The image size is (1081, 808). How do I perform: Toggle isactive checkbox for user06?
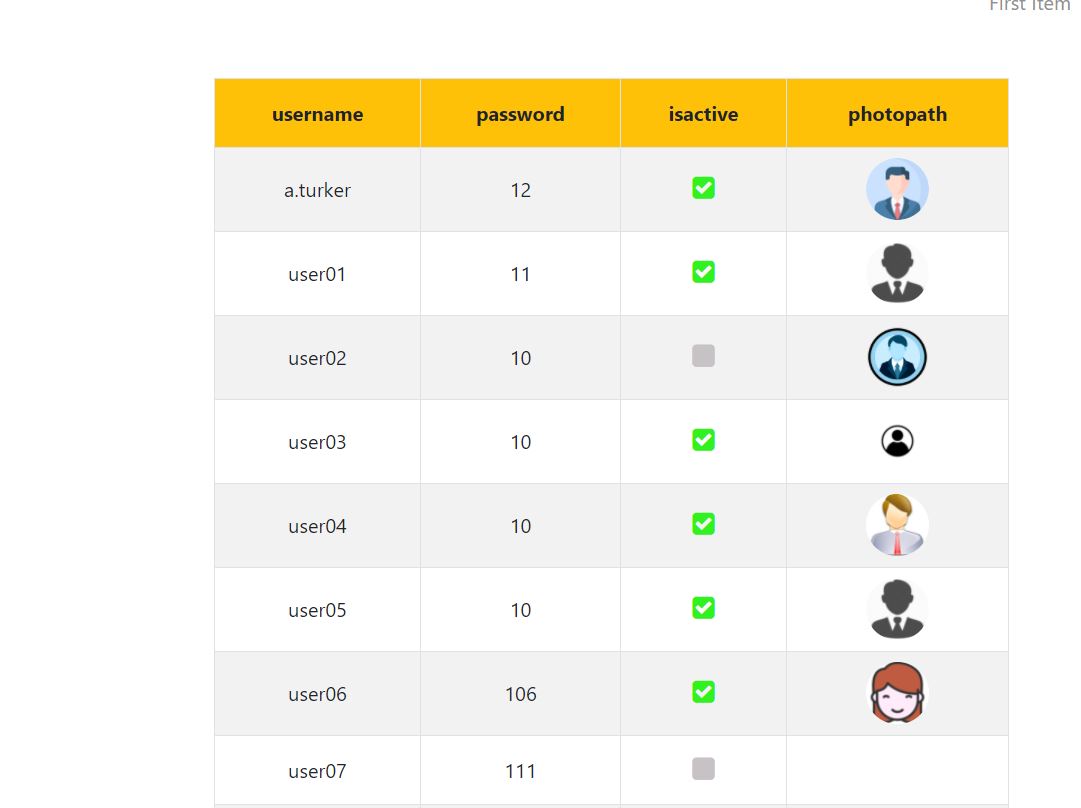(703, 692)
